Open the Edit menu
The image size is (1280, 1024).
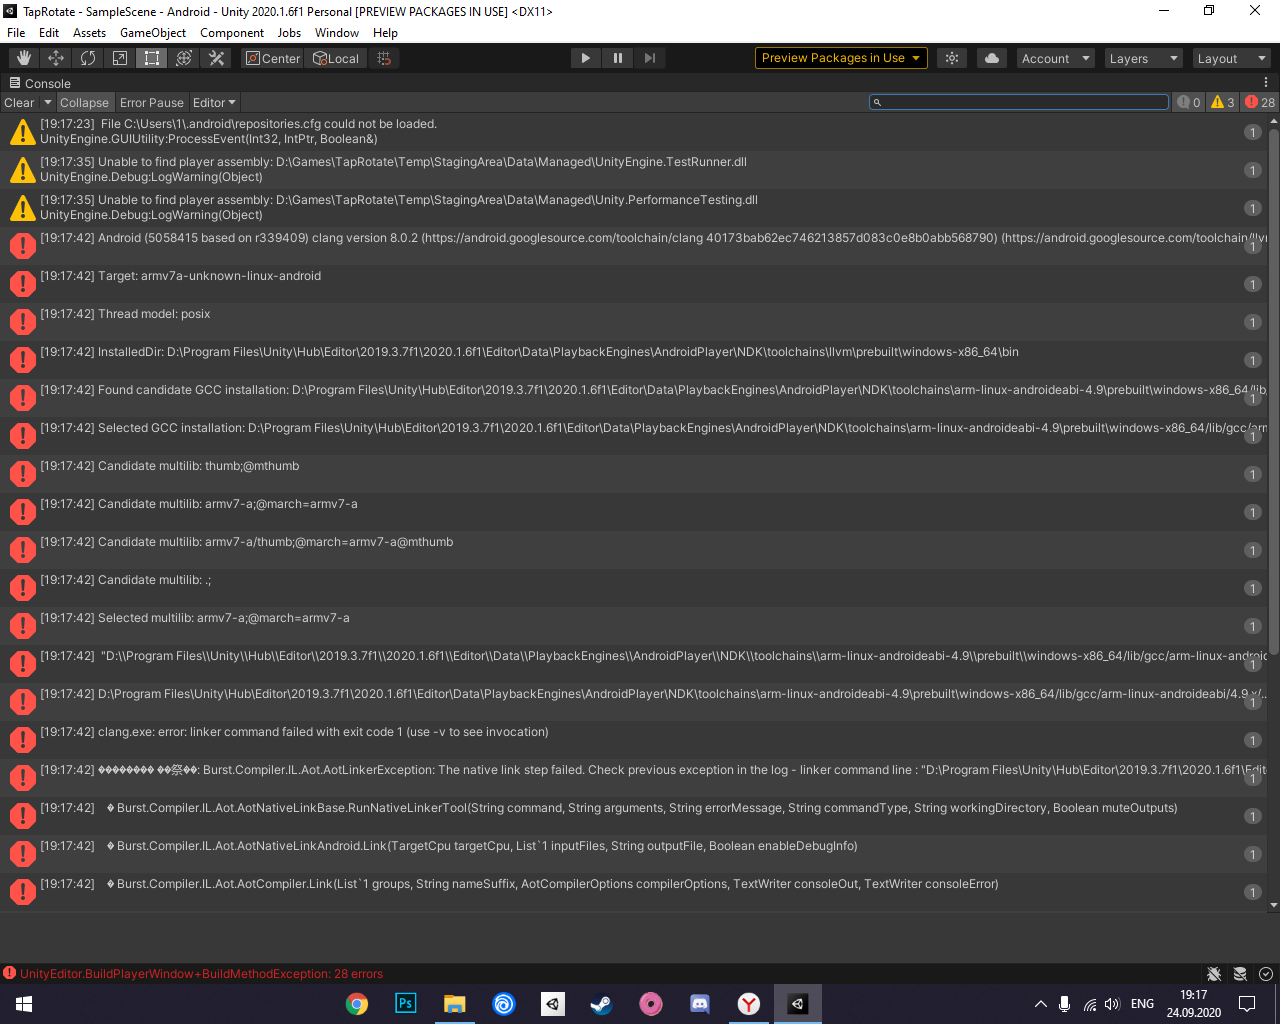(49, 32)
